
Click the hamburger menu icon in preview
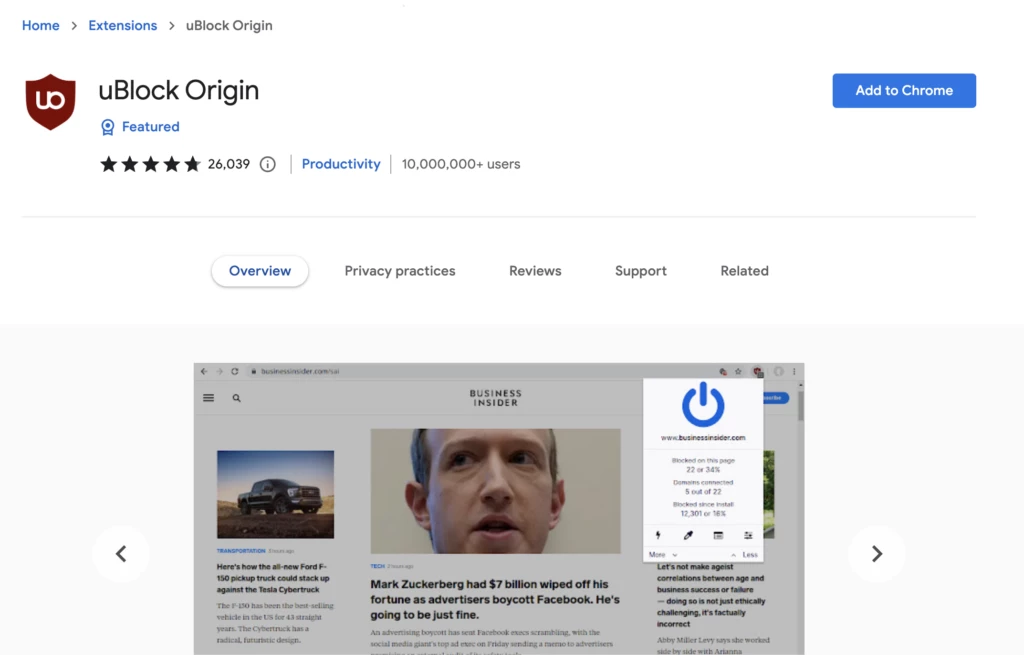[x=208, y=398]
